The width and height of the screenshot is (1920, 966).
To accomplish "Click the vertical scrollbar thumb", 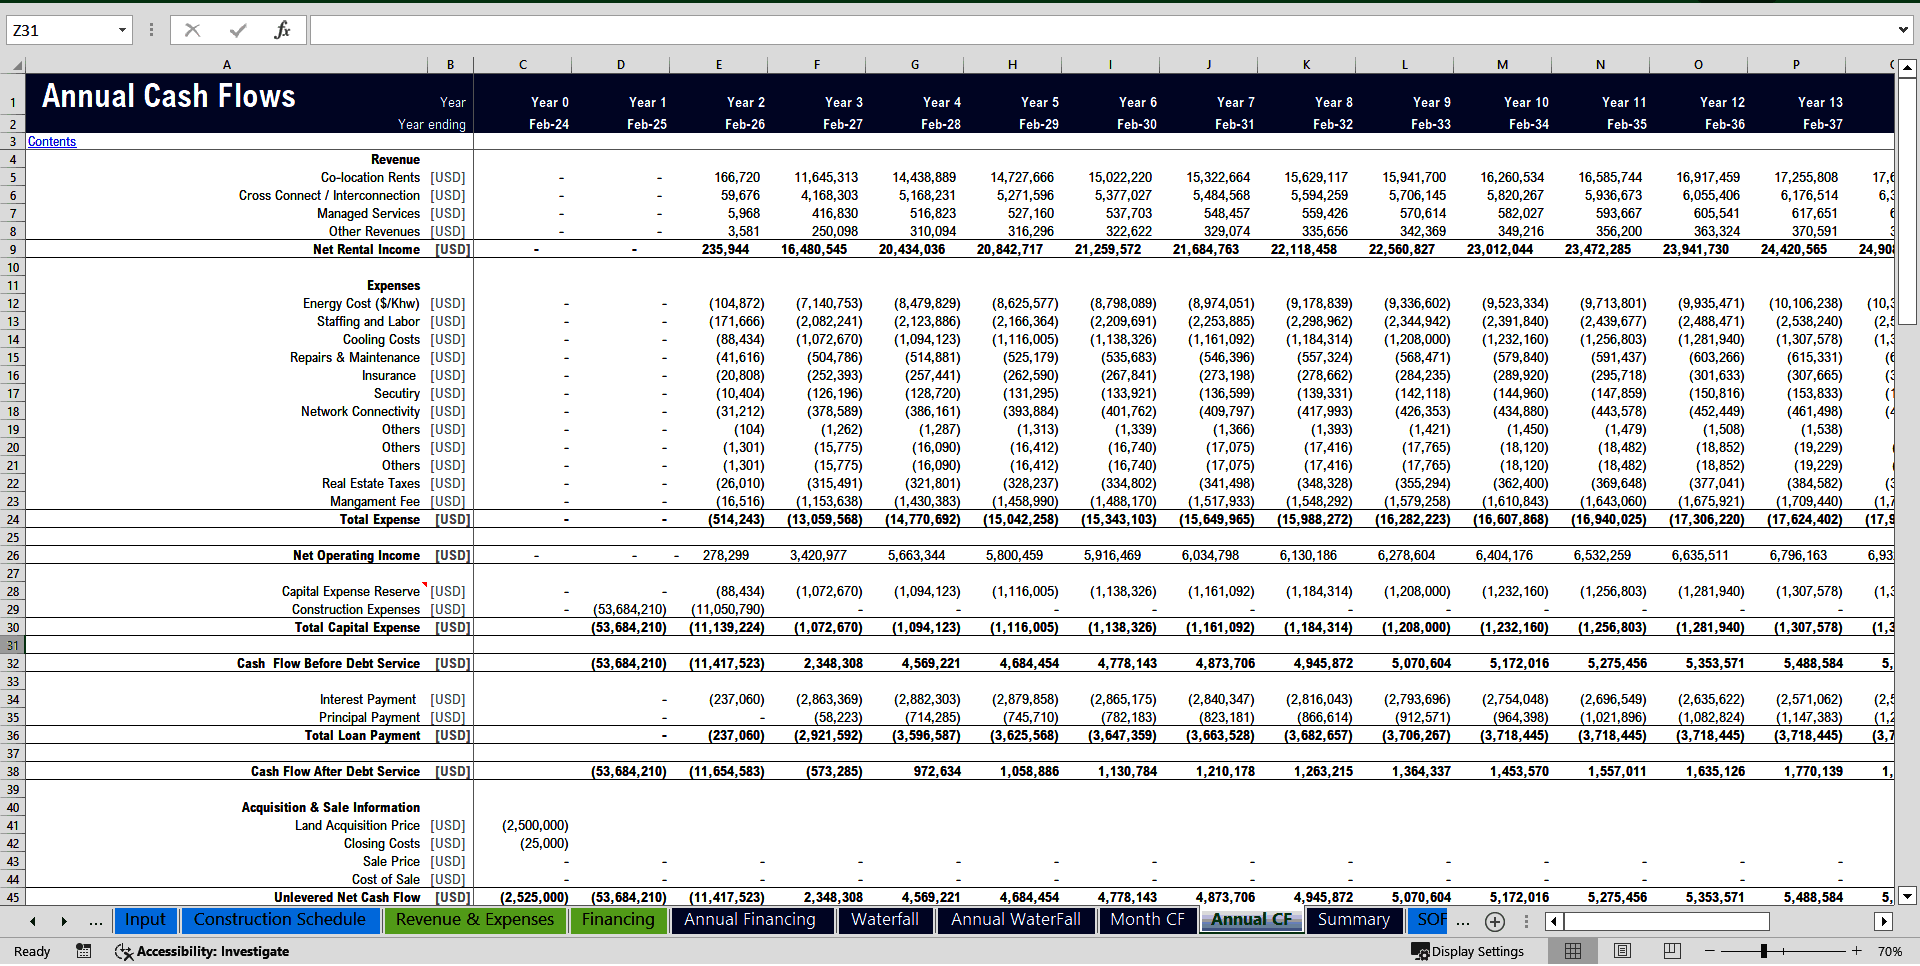I will click(x=1907, y=202).
